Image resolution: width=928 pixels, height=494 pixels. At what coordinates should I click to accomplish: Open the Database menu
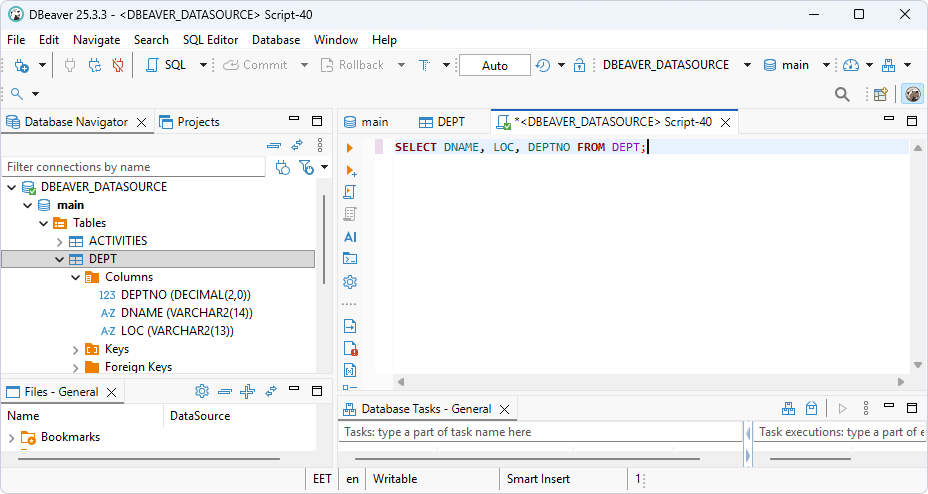point(276,40)
